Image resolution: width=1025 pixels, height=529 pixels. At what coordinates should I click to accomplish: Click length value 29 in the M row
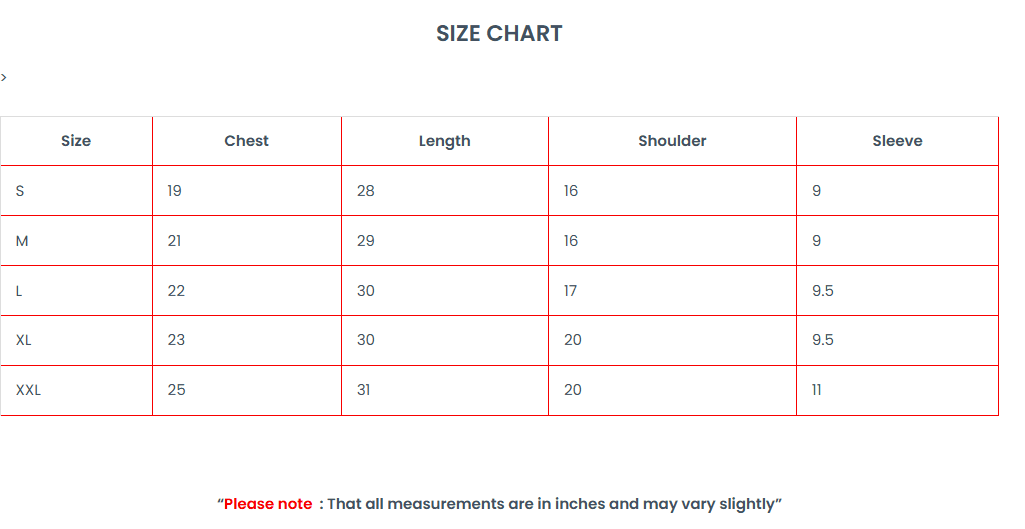(x=365, y=241)
